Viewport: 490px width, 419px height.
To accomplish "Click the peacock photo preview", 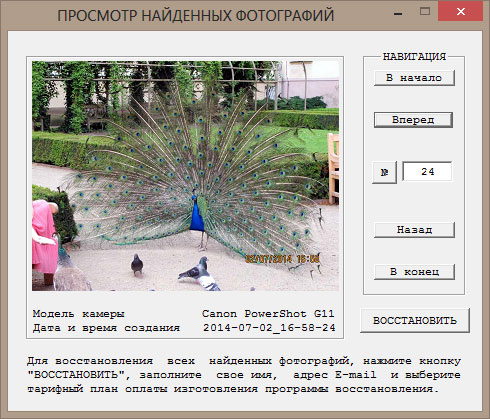I will click(x=185, y=176).
